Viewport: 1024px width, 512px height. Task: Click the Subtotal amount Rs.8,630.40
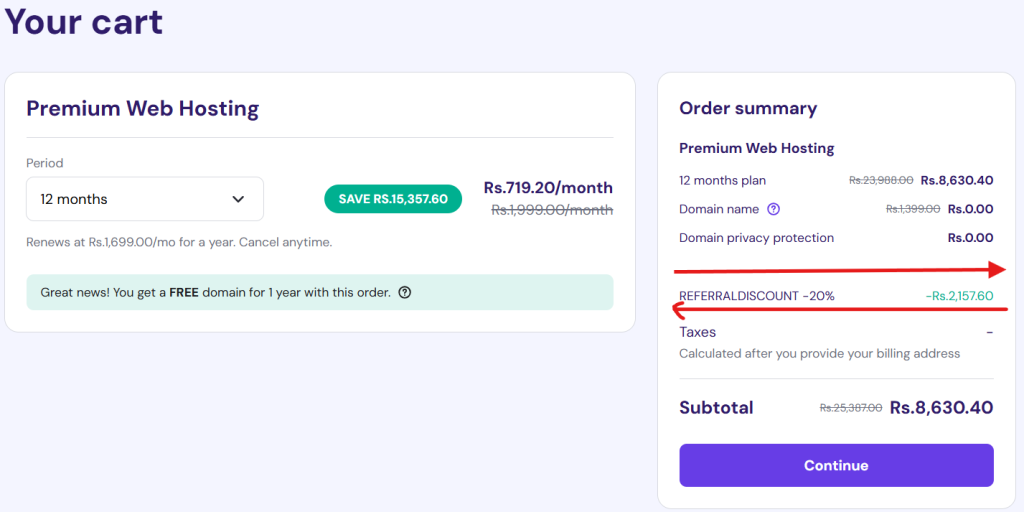tap(942, 408)
